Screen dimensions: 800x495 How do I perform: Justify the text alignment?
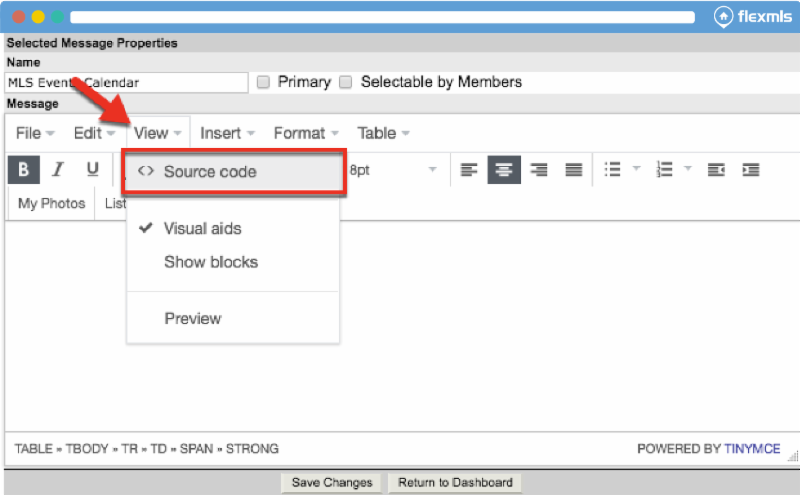click(574, 170)
